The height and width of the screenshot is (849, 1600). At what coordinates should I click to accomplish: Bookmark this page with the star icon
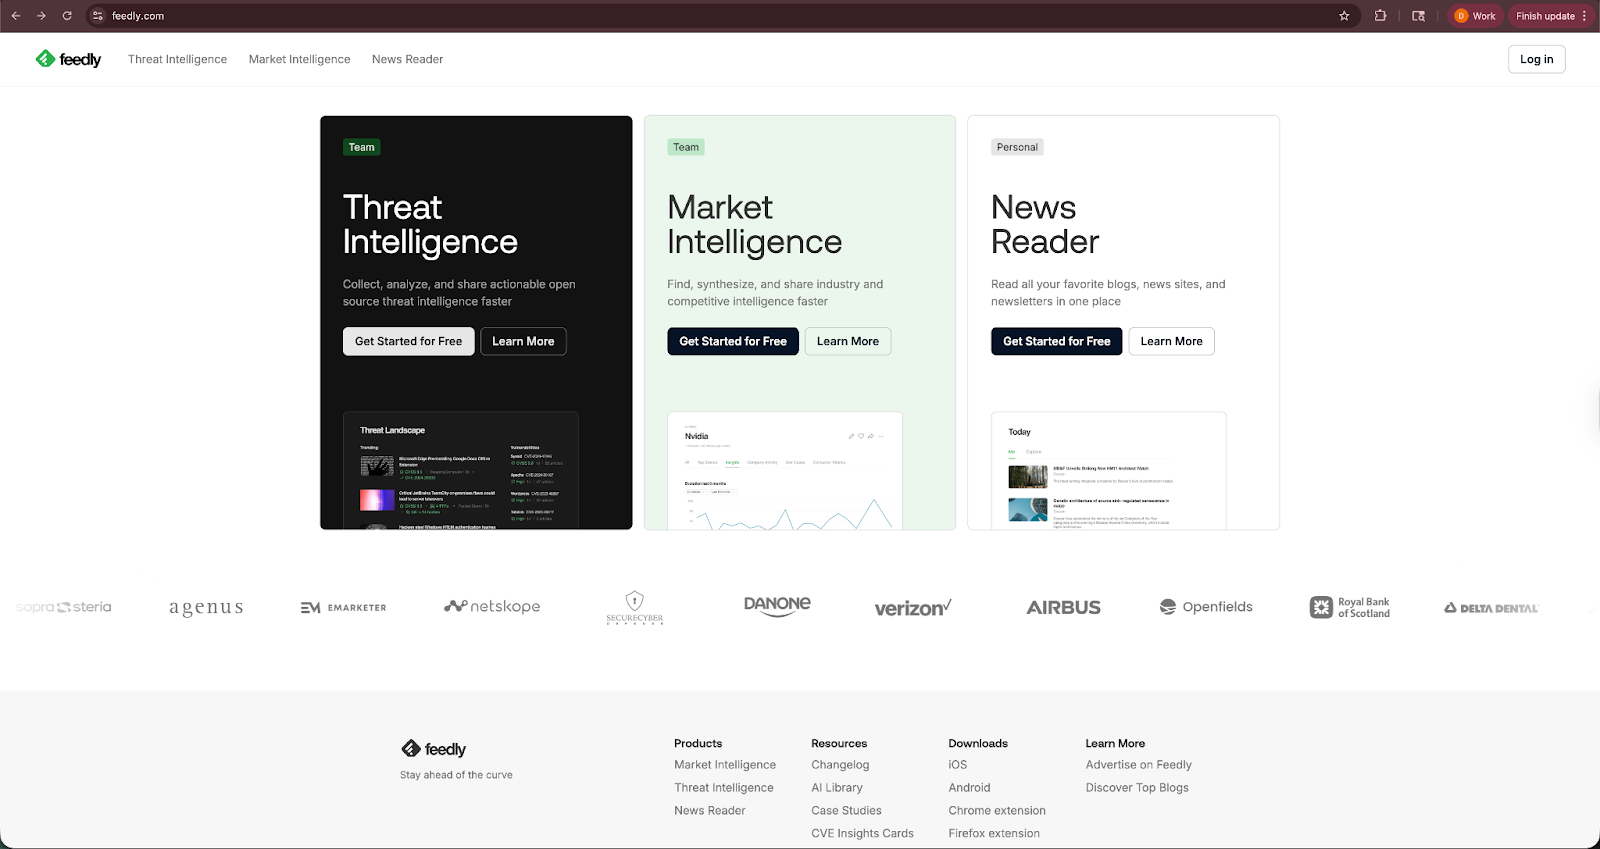1344,16
